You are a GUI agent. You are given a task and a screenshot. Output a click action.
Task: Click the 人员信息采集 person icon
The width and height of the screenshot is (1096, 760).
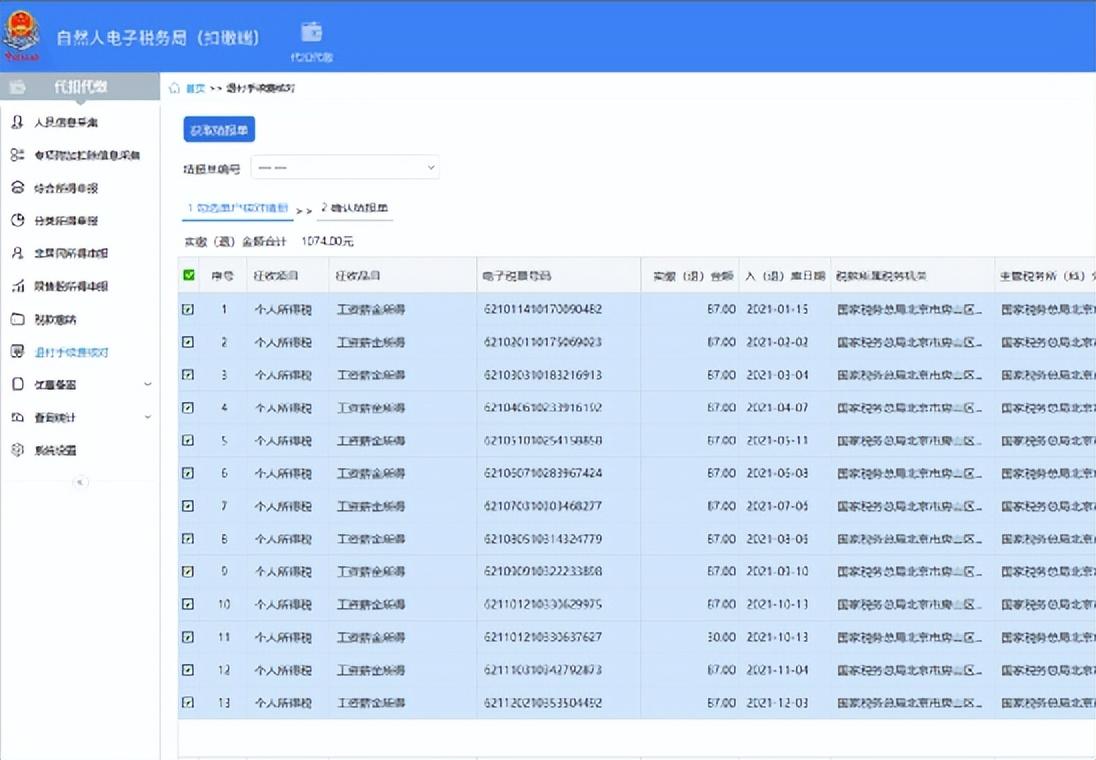[x=17, y=122]
